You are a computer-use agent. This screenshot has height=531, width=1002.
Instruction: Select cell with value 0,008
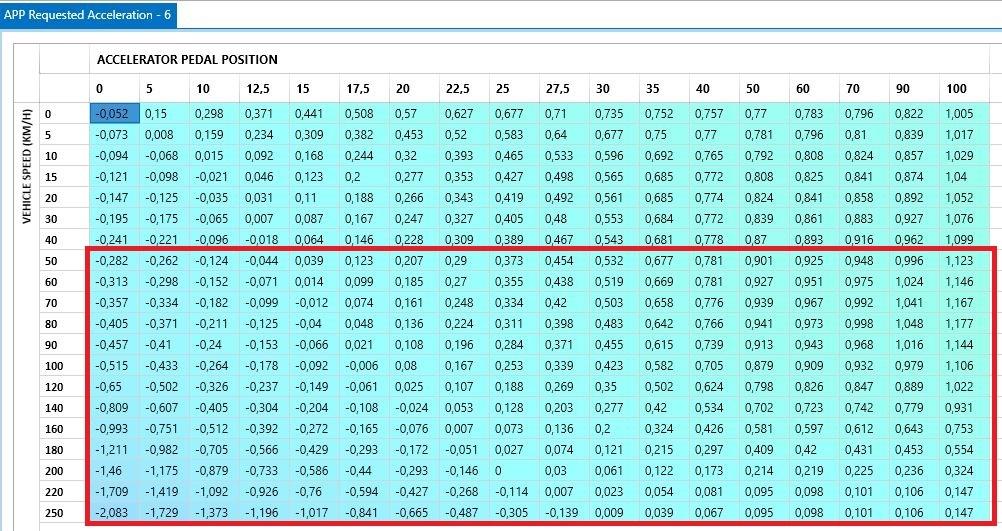click(164, 134)
